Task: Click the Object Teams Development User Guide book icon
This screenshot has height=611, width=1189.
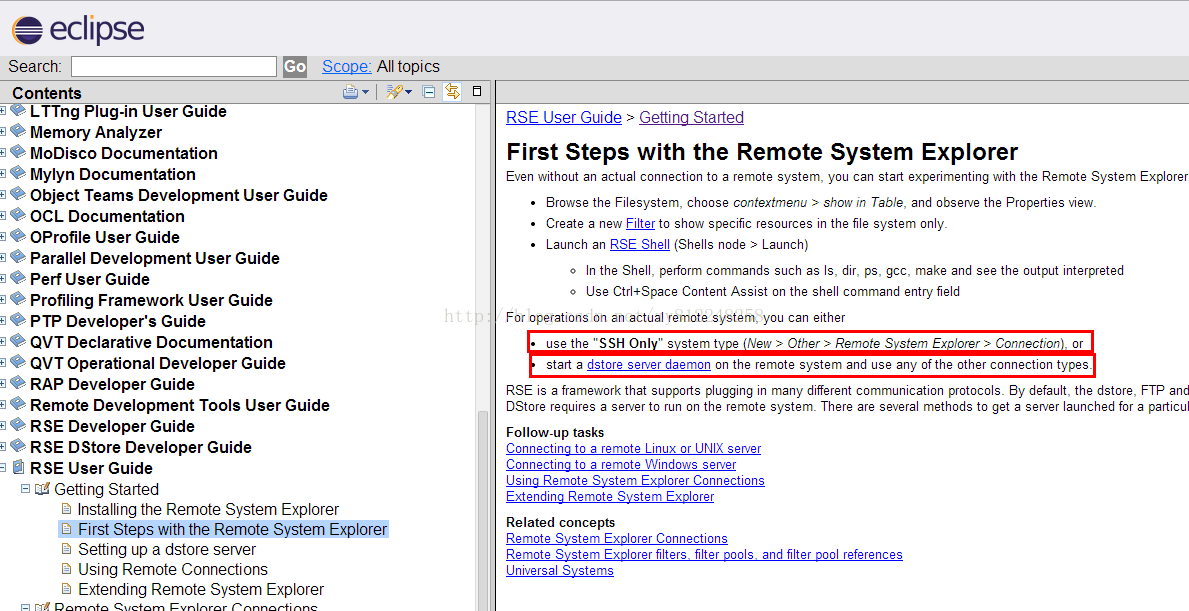Action: 18,195
